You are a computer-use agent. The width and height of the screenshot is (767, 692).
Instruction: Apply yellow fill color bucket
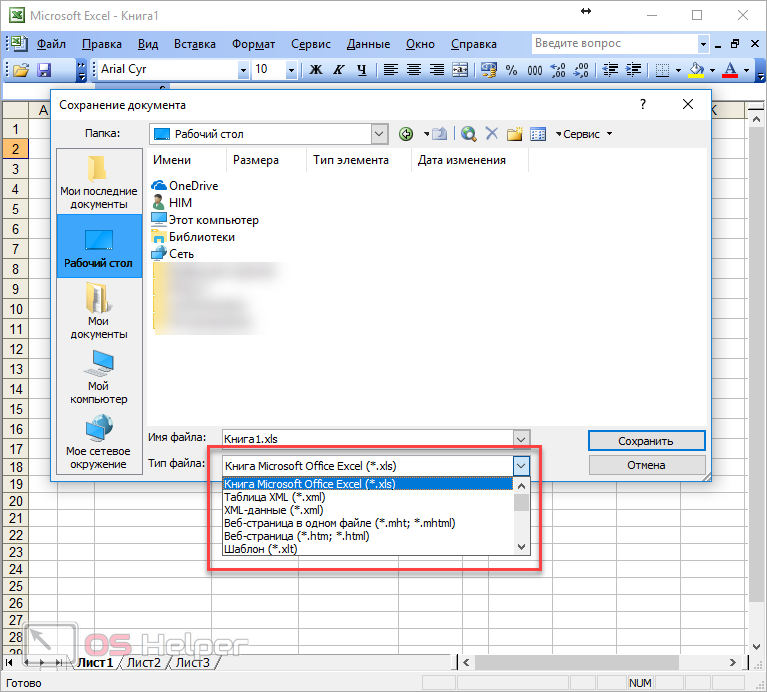pos(697,70)
